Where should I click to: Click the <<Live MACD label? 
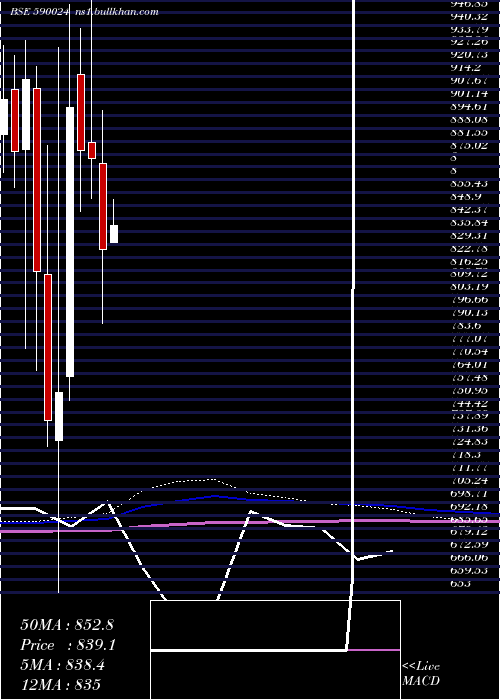(x=421, y=674)
